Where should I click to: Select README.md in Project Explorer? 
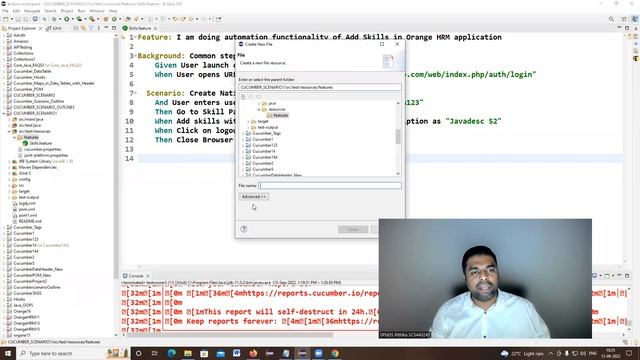click(30, 221)
